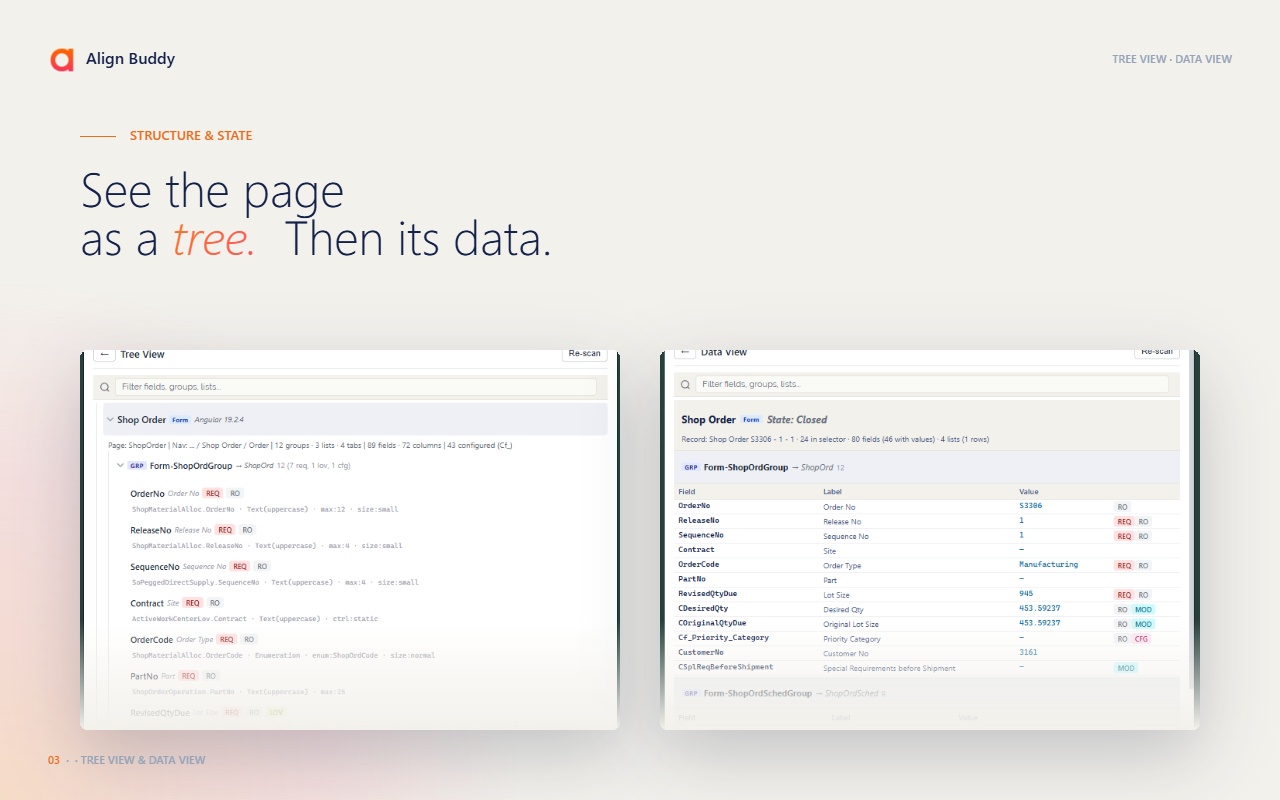Click the Data View filter field
Image resolution: width=1280 pixels, height=800 pixels.
(932, 384)
